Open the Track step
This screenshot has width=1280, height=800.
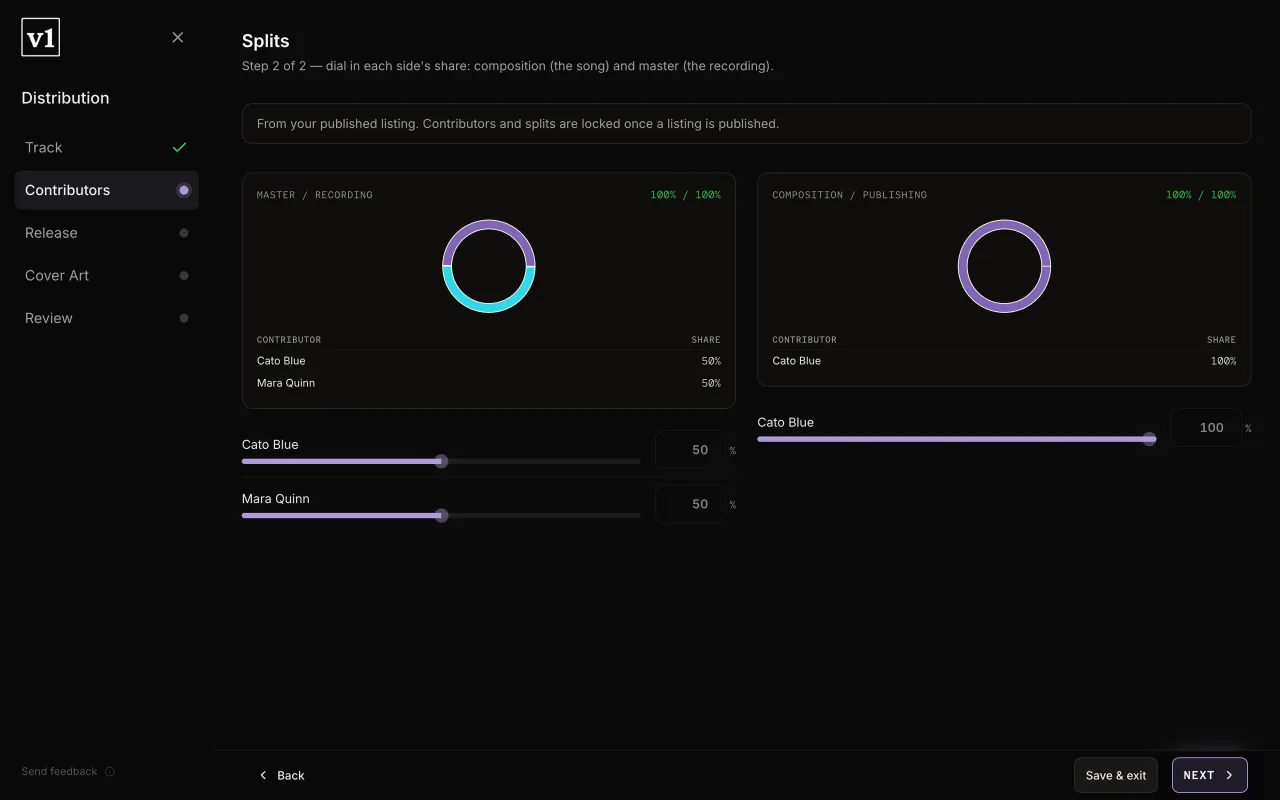point(106,147)
